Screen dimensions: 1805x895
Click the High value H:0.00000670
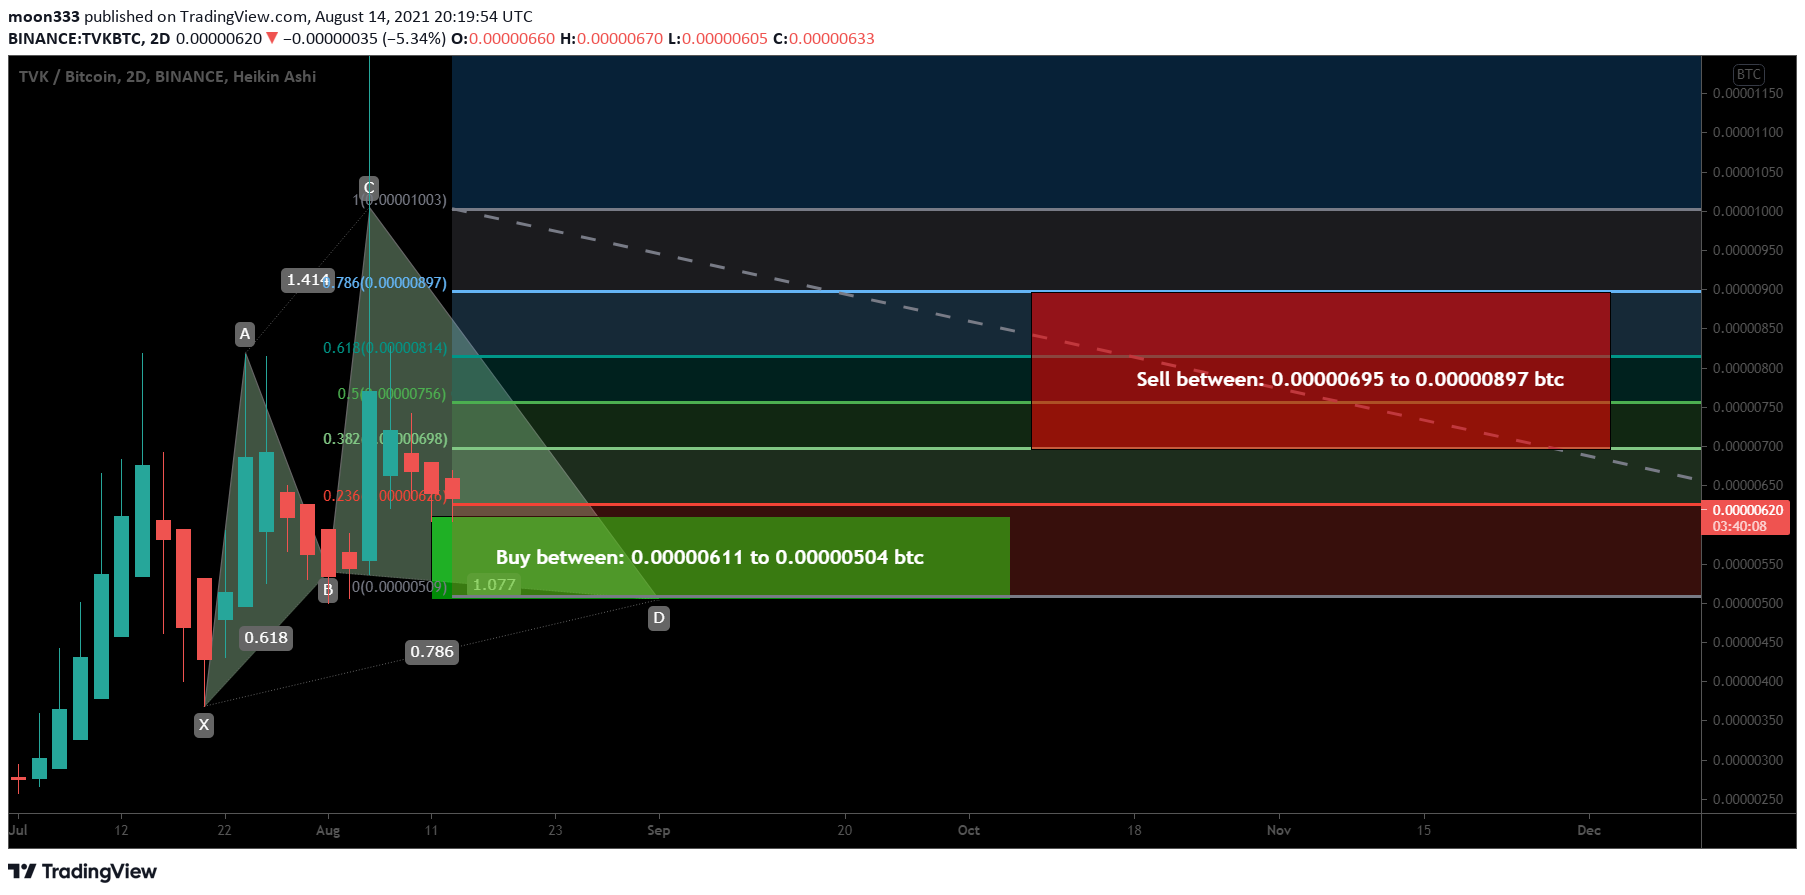click(611, 39)
